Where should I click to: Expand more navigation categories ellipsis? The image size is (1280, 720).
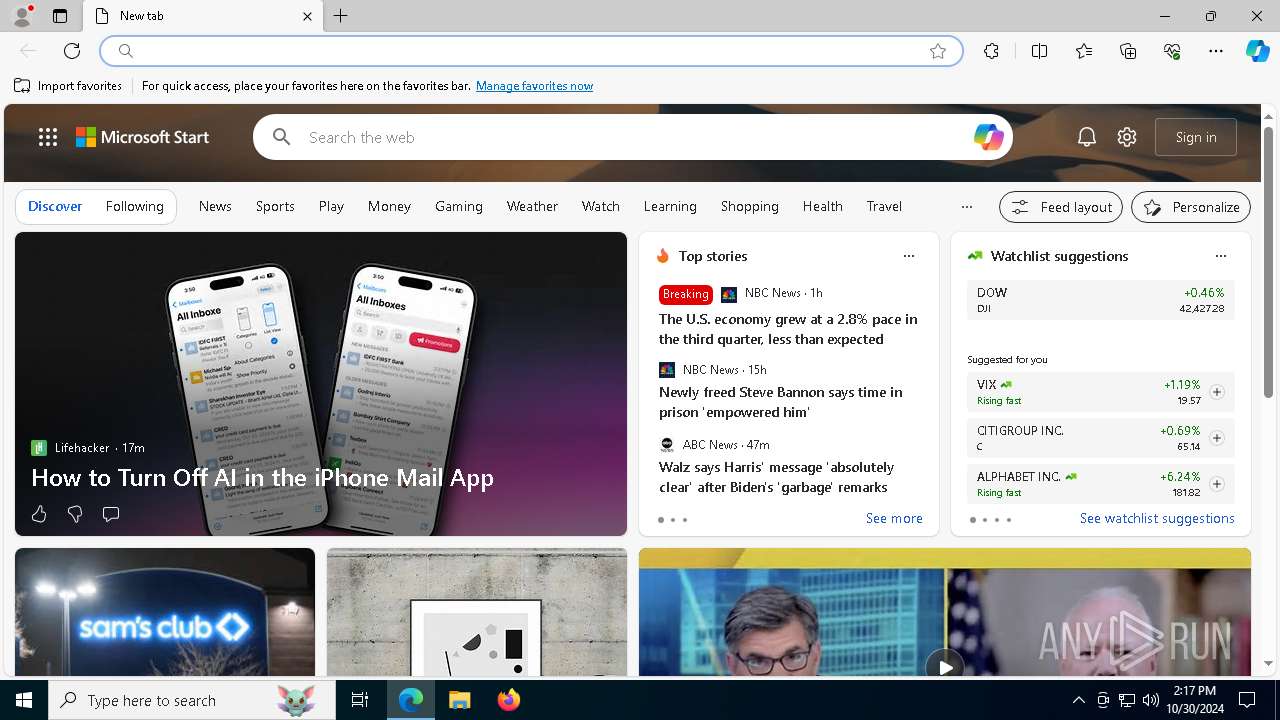click(x=967, y=207)
